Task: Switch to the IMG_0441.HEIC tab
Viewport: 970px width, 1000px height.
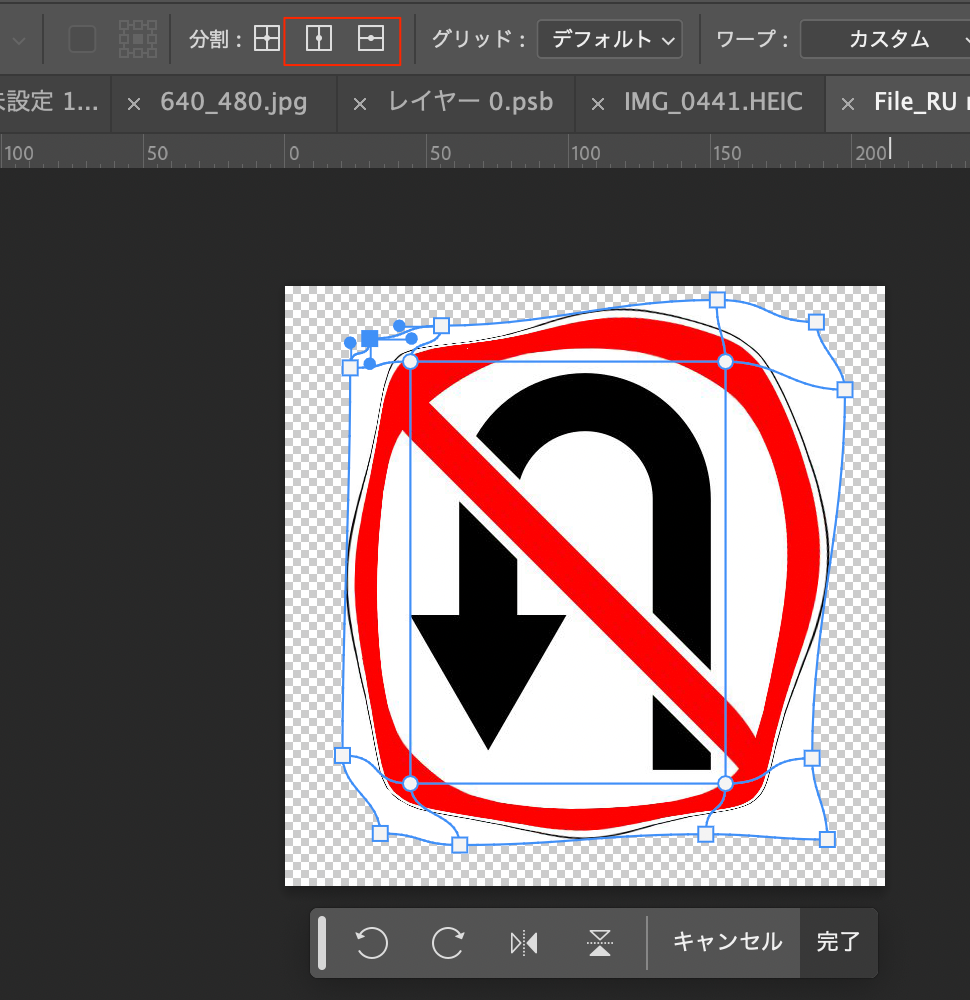Action: [713, 102]
